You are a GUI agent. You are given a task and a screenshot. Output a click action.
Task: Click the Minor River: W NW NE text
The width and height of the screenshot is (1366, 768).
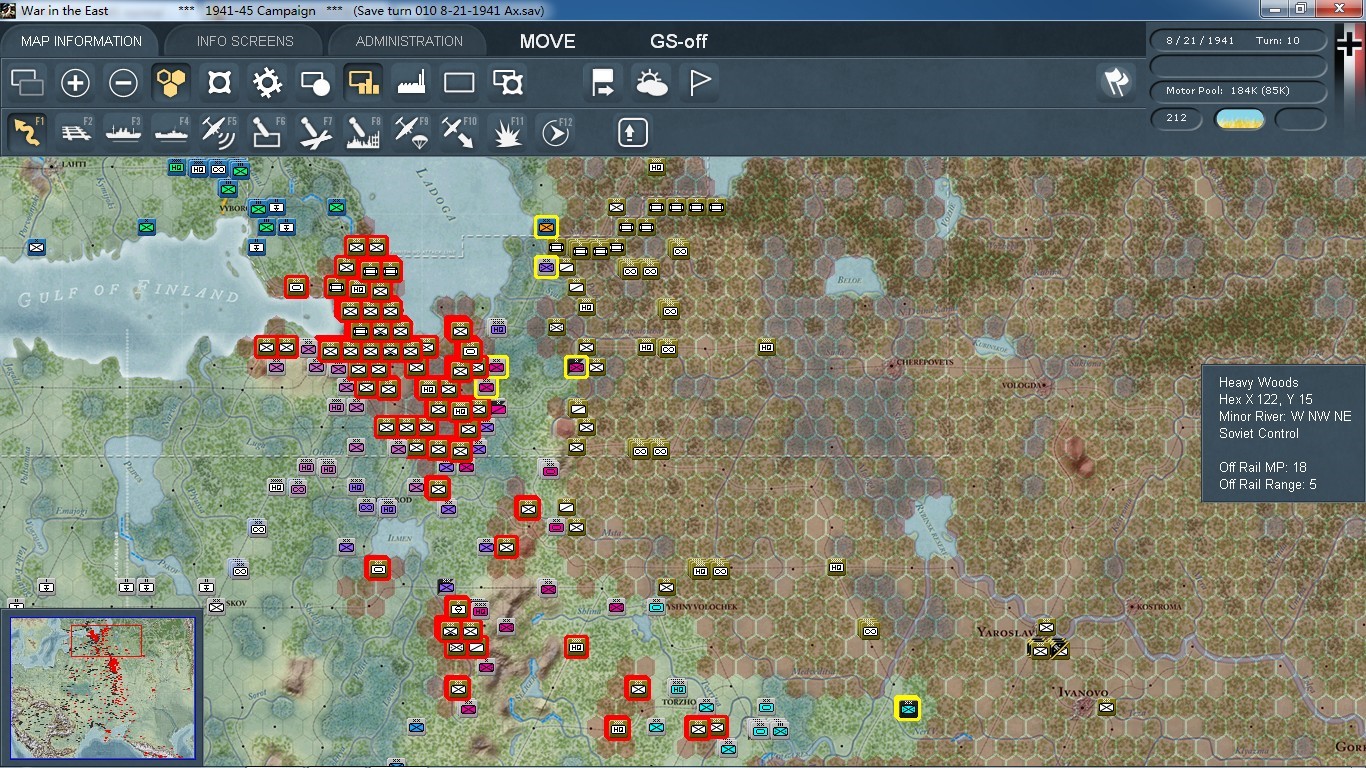coord(1285,416)
